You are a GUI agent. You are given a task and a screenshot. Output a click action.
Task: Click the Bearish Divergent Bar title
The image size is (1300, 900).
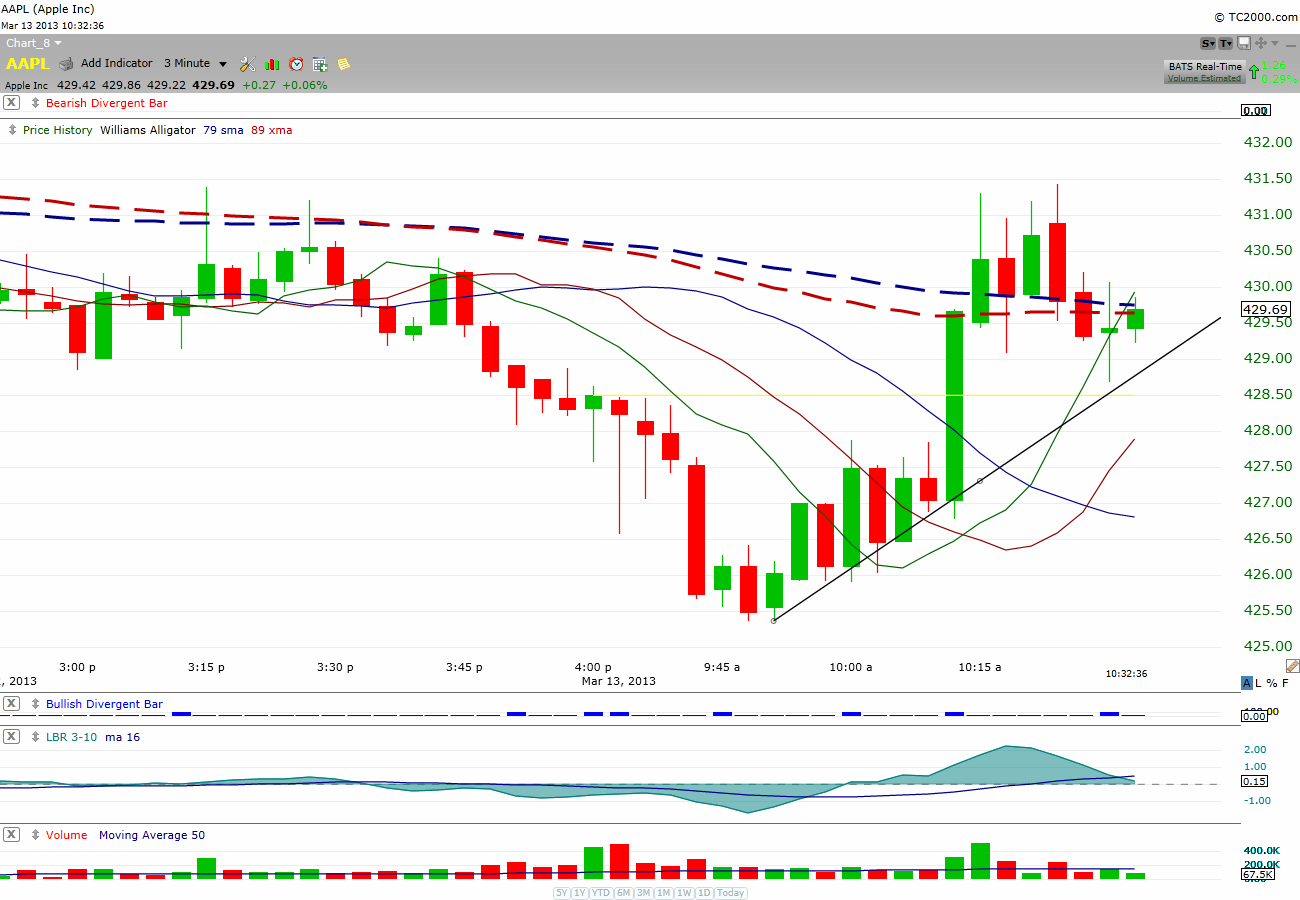(107, 103)
